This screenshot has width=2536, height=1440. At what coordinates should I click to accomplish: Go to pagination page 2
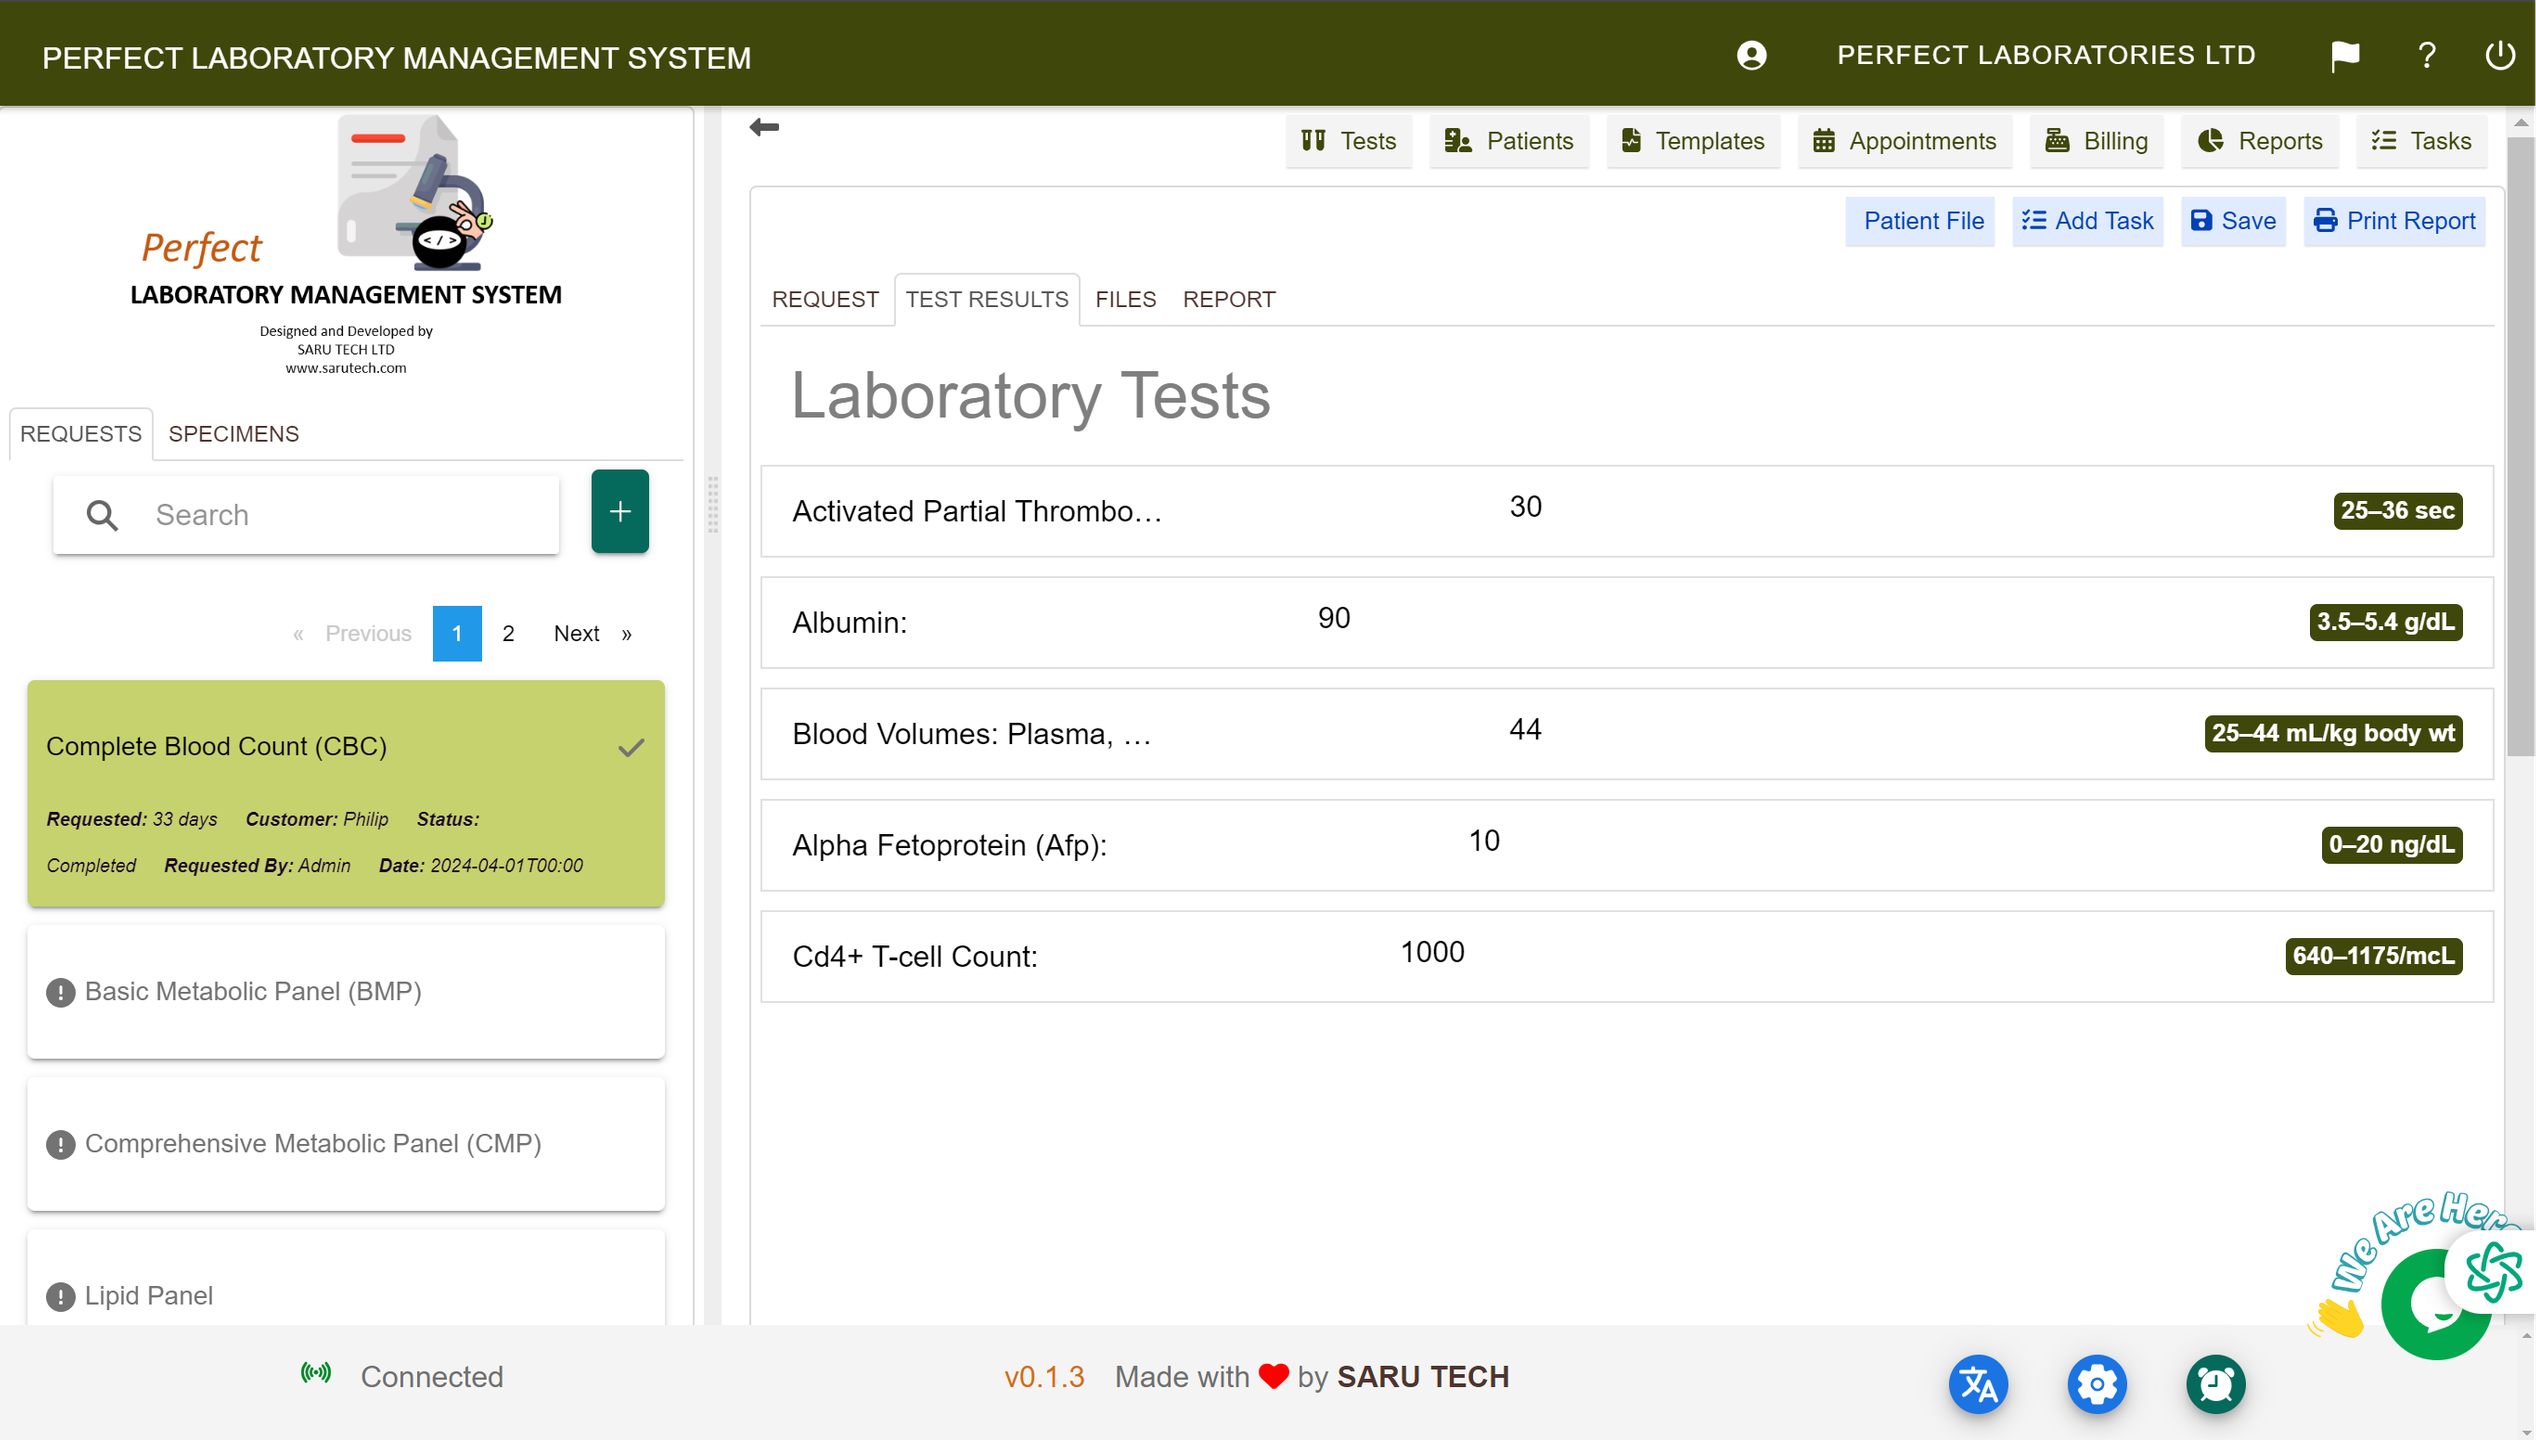508,633
